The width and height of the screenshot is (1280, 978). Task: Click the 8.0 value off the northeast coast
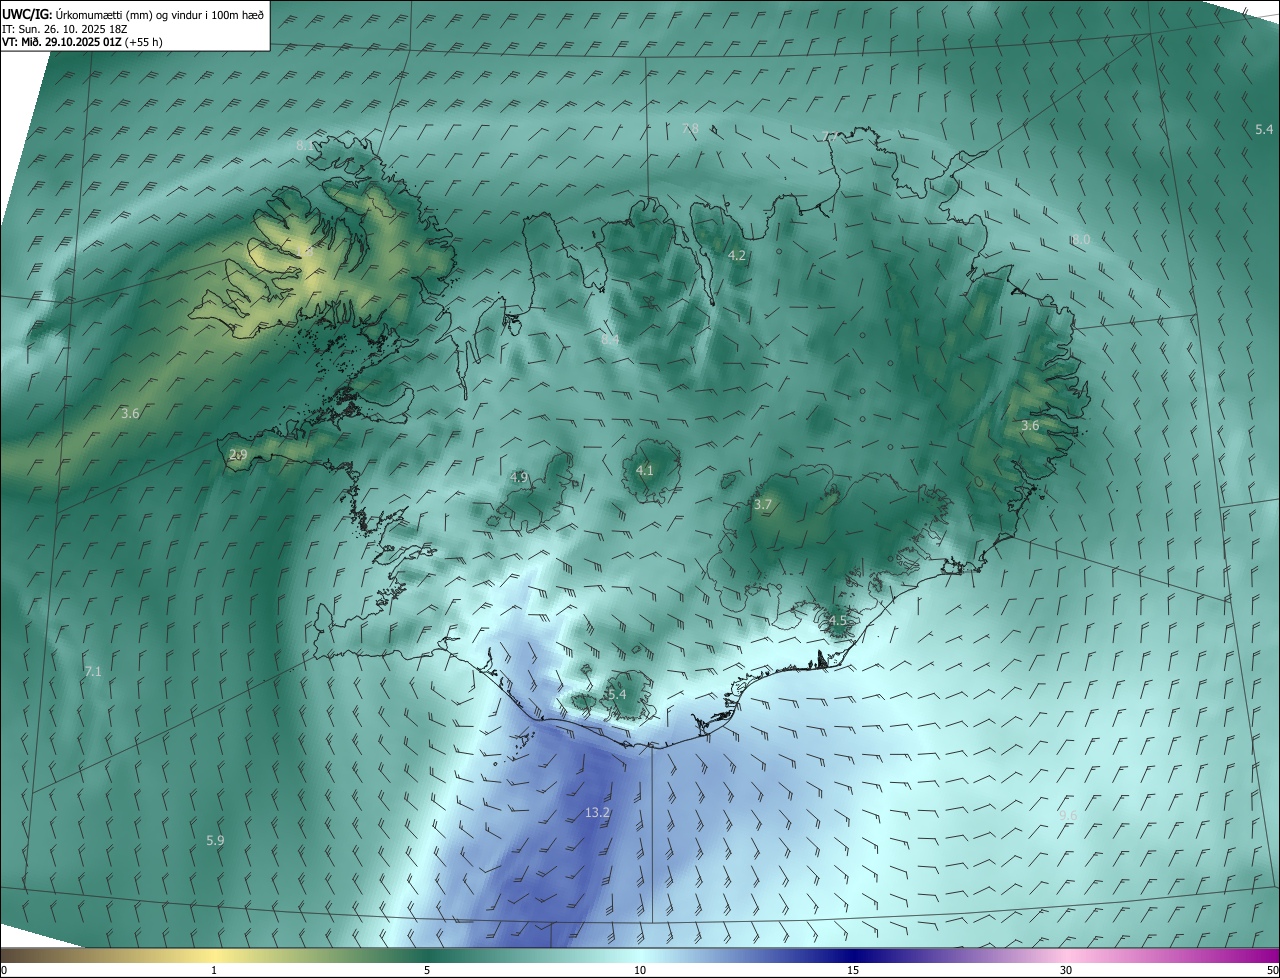pos(1081,240)
